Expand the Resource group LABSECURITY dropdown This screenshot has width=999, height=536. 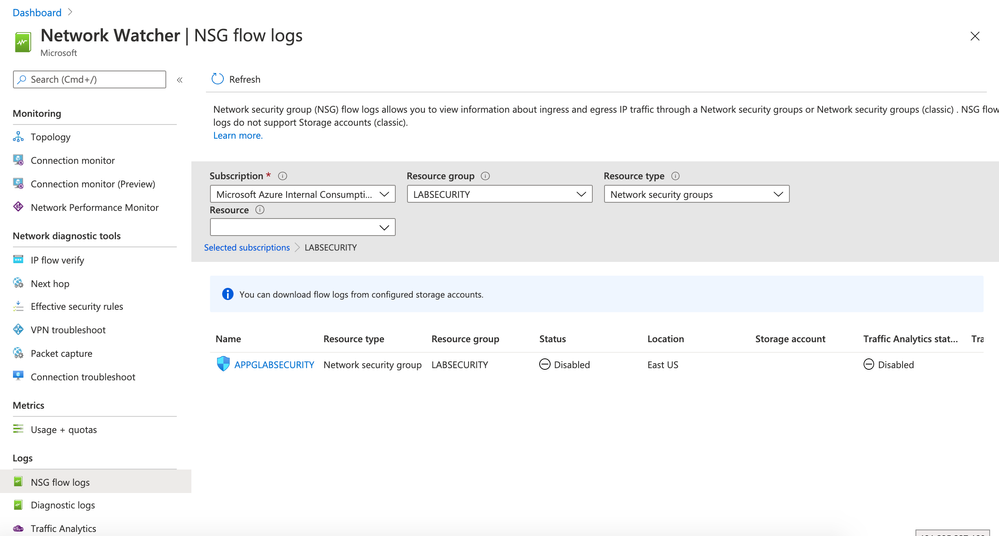(499, 194)
